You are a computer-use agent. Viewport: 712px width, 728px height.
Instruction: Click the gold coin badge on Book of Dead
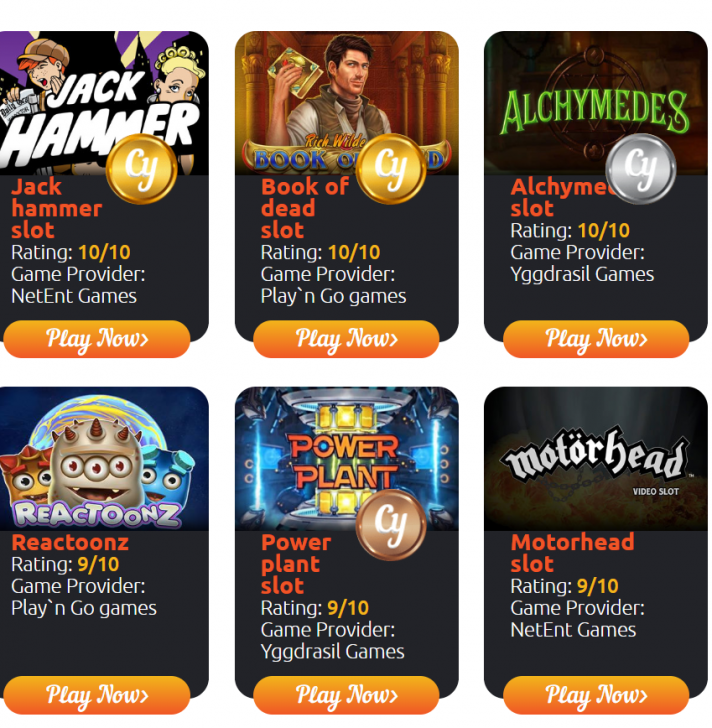pyautogui.click(x=391, y=169)
